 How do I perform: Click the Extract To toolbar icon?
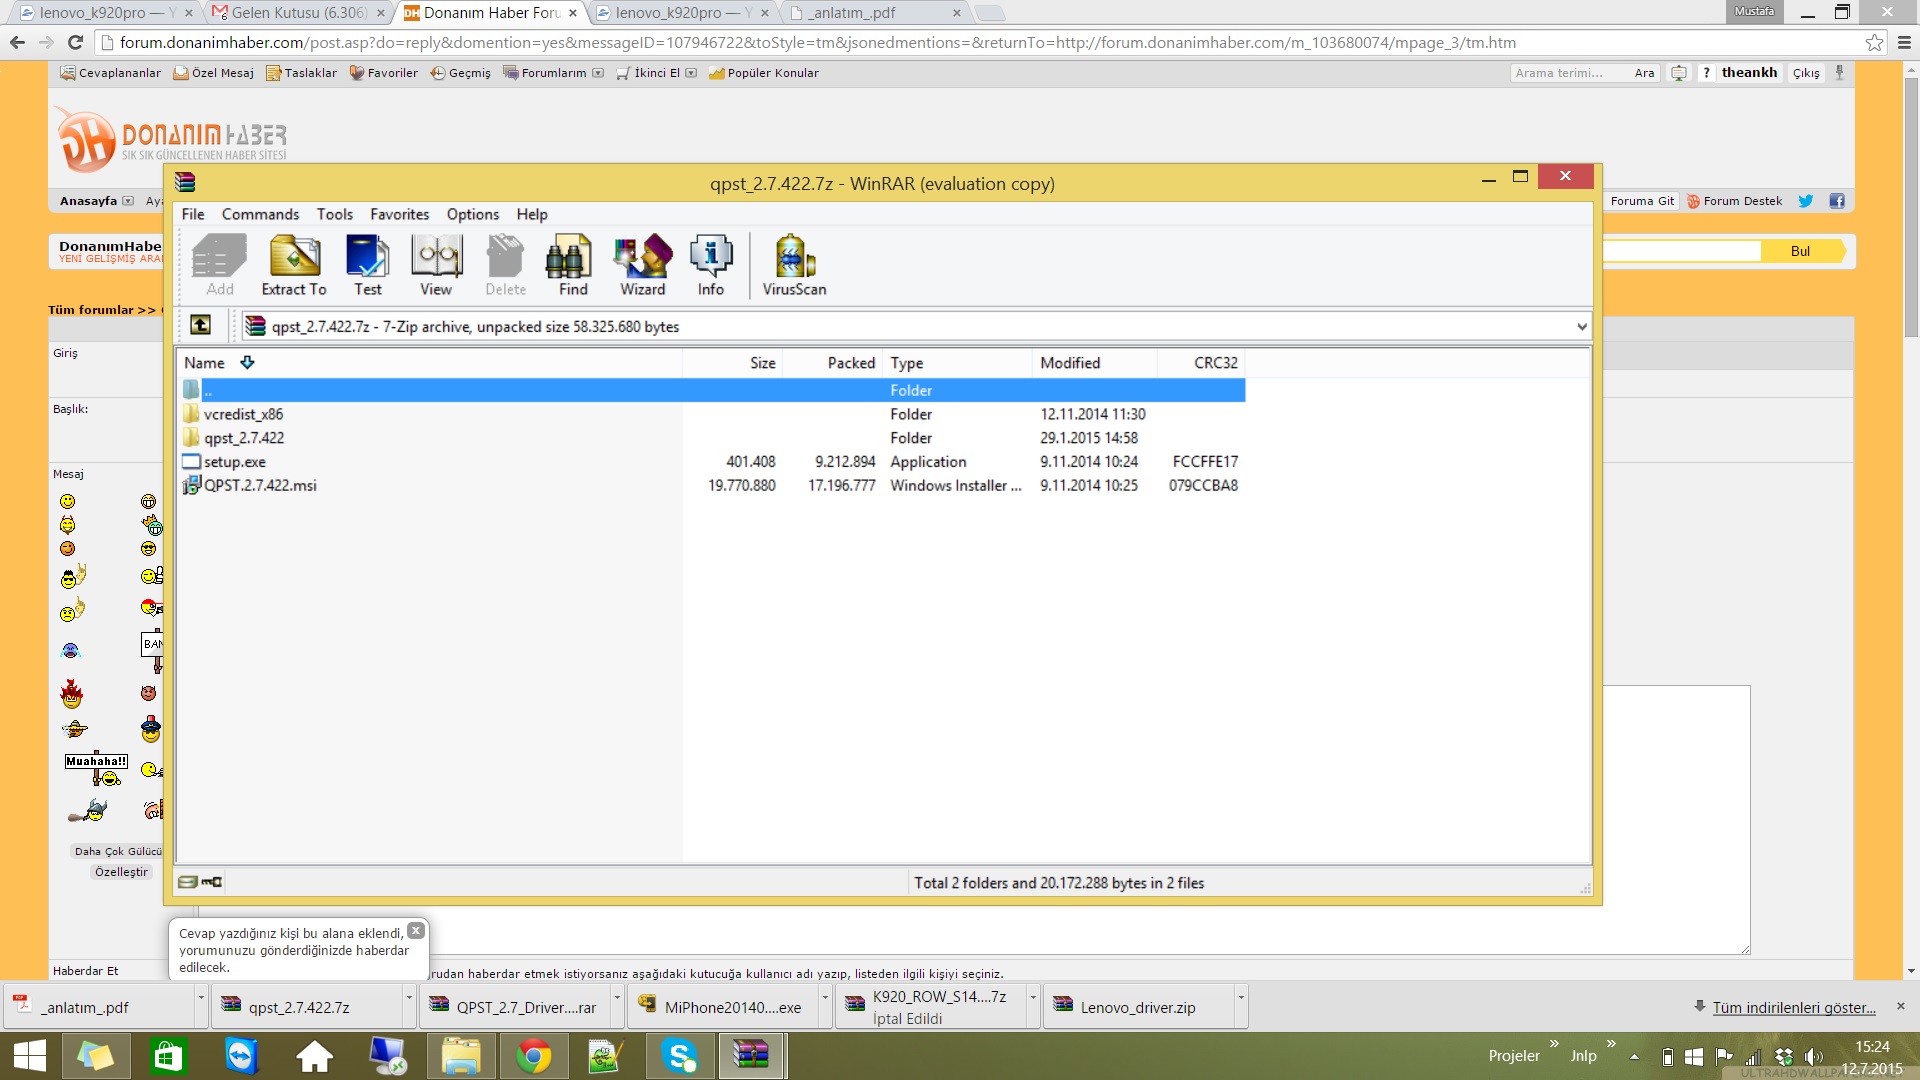(x=294, y=265)
